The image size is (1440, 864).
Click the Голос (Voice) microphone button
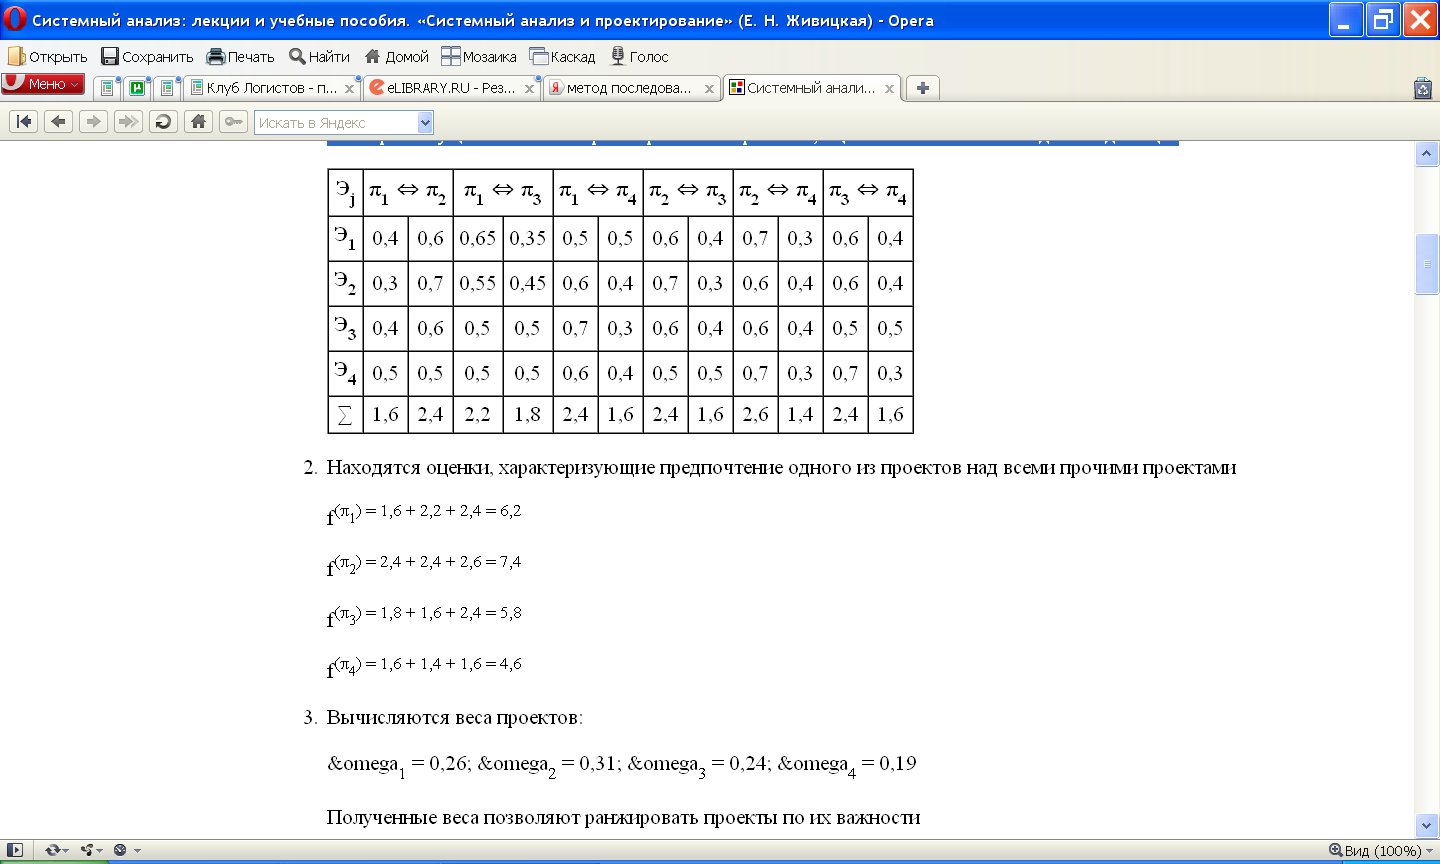[639, 57]
